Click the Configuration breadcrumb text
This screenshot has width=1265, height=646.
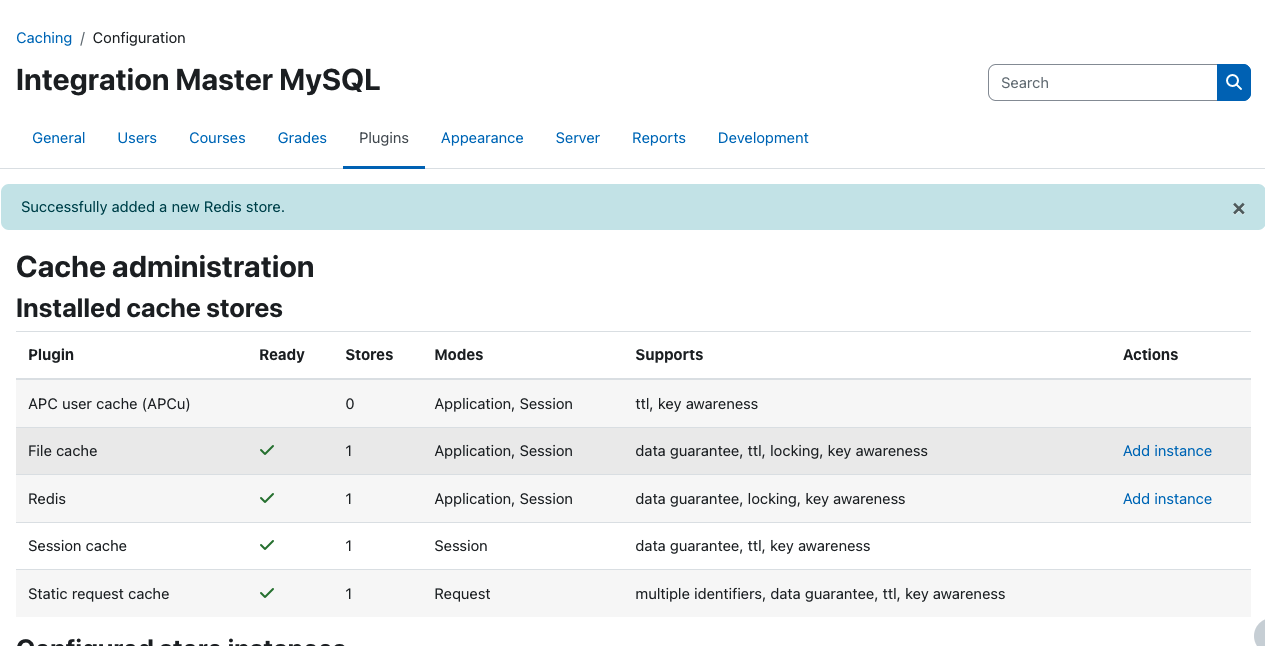click(x=139, y=38)
